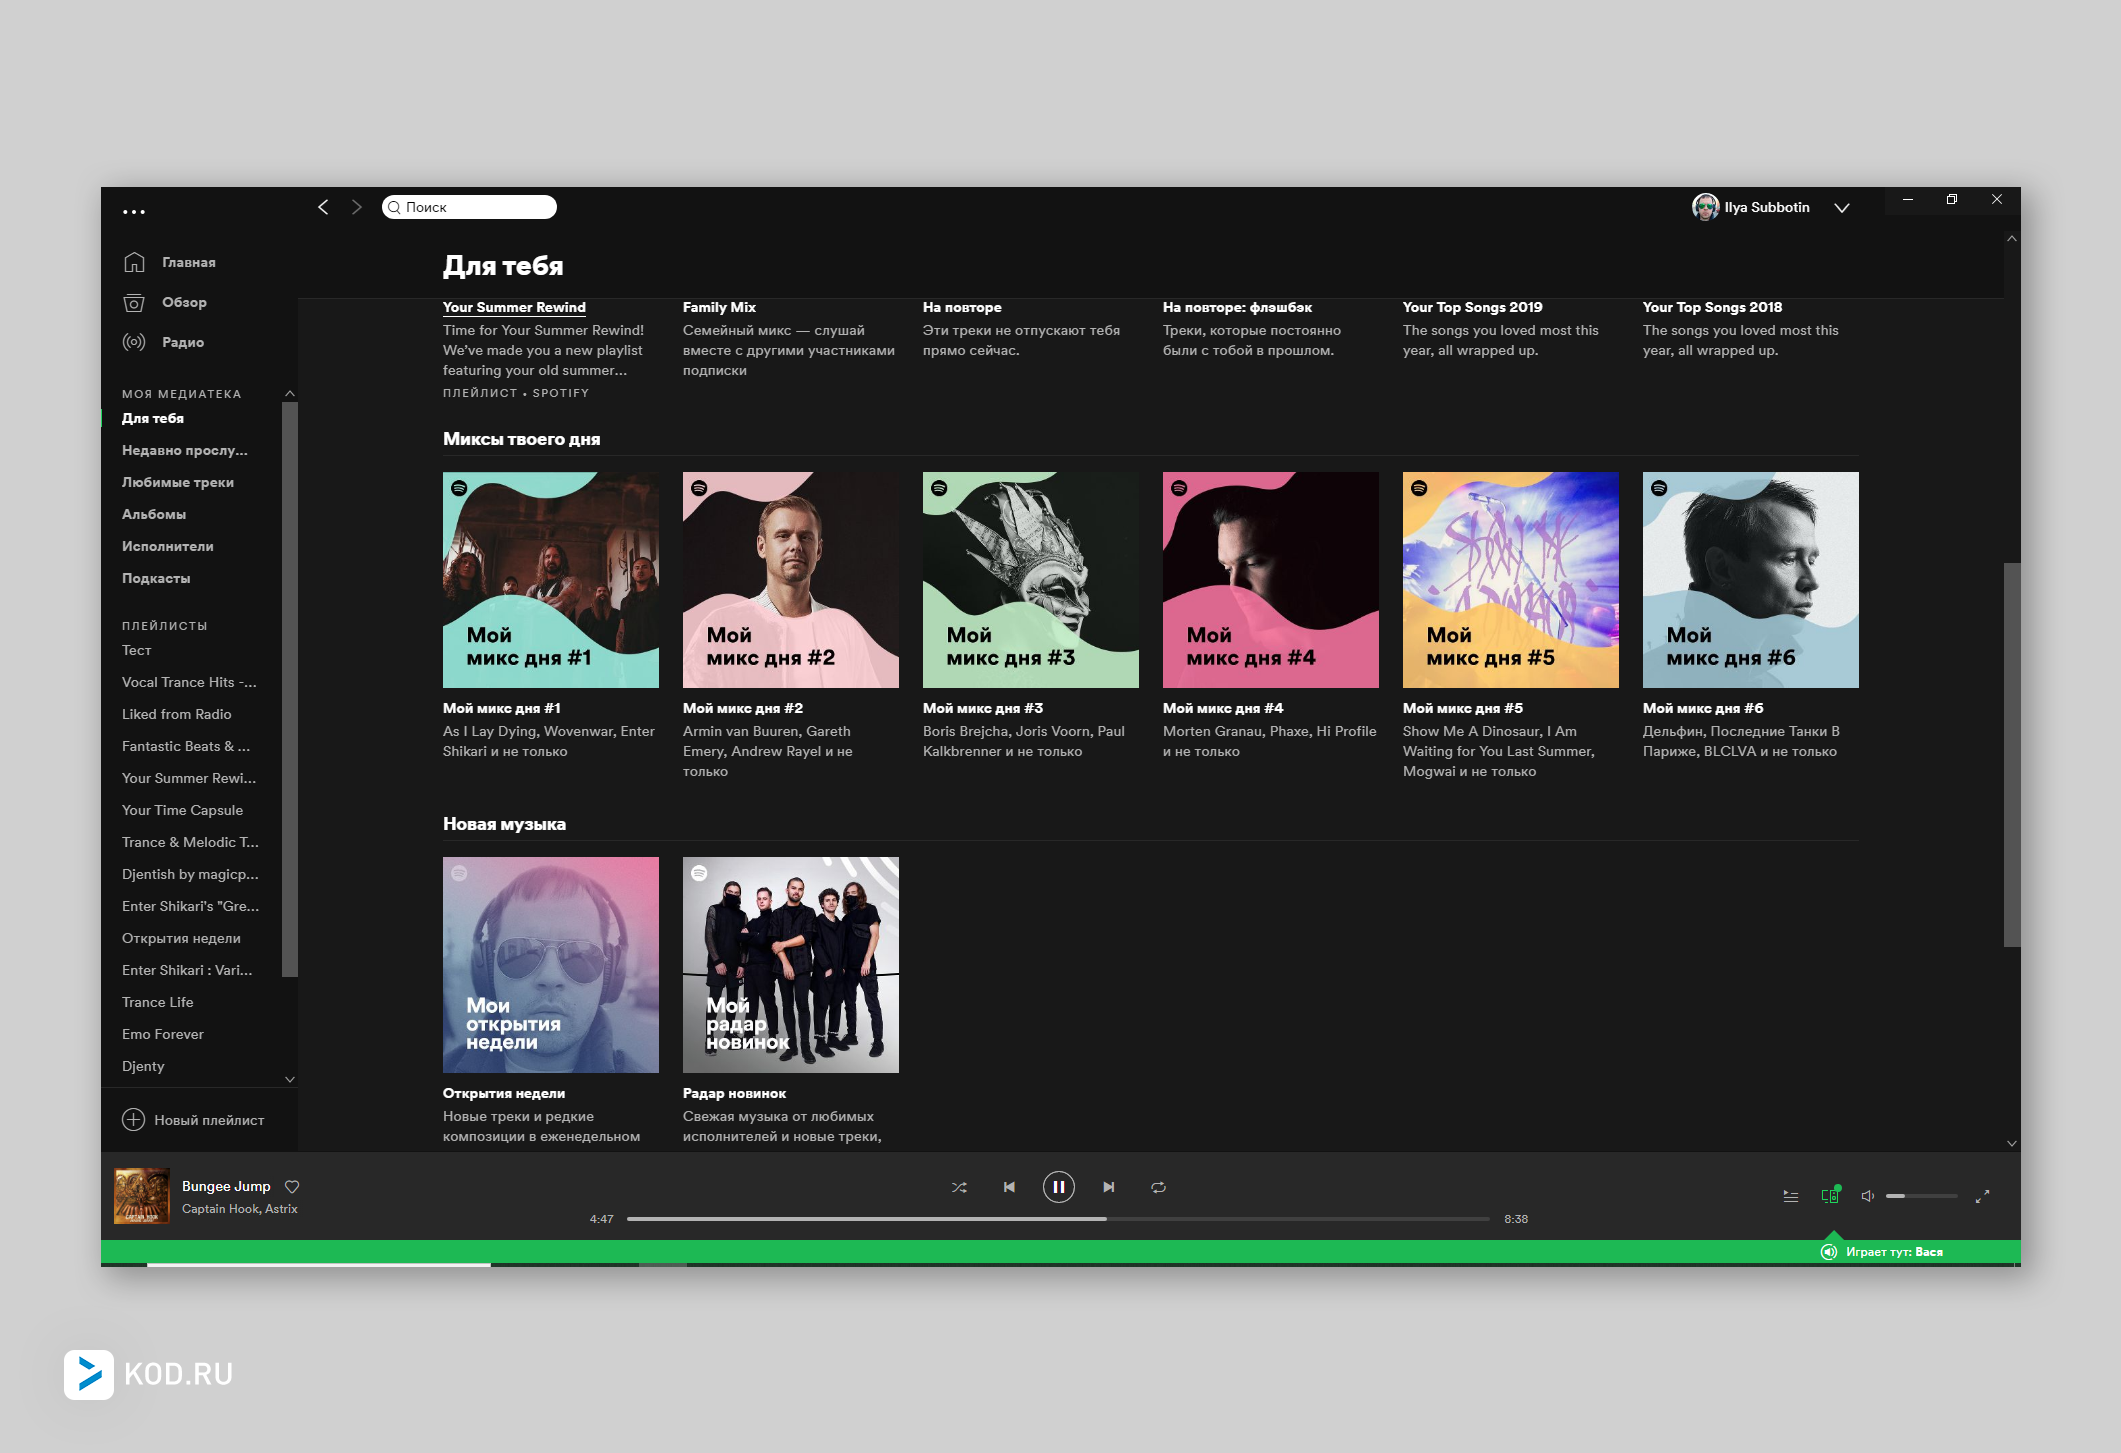The image size is (2121, 1453).
Task: Open the three-dots app menu
Action: click(133, 211)
